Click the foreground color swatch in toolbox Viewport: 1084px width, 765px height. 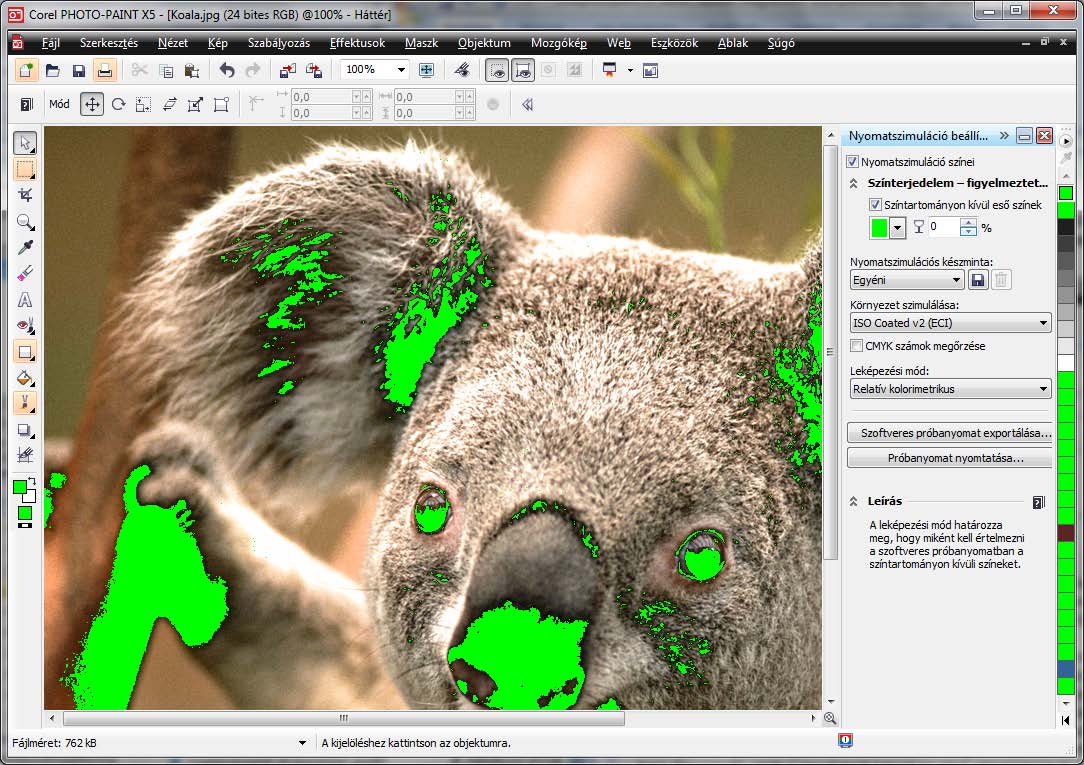20,487
